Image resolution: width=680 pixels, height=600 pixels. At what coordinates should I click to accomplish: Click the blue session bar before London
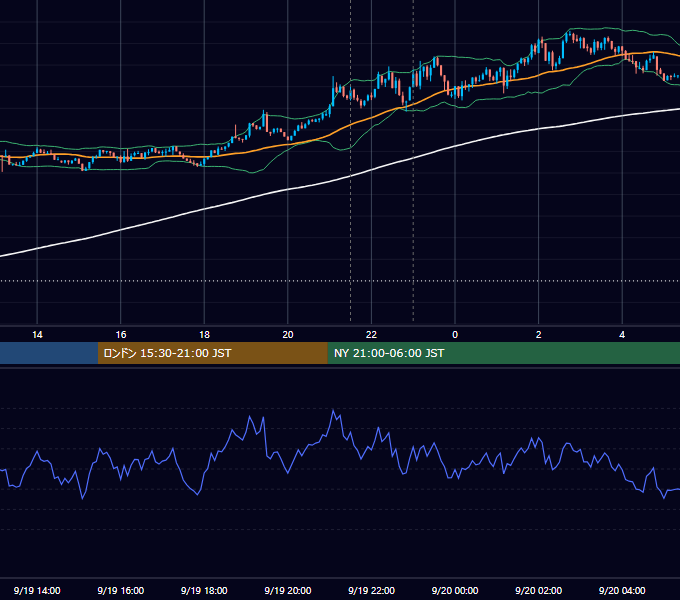[x=49, y=353]
